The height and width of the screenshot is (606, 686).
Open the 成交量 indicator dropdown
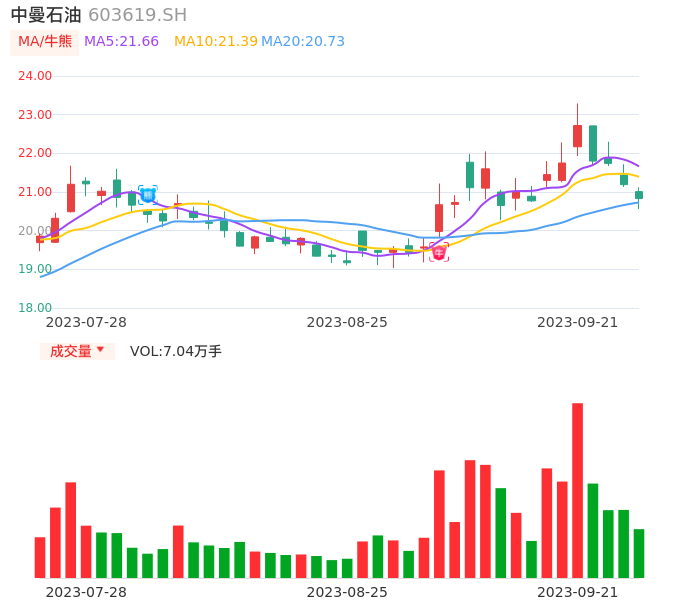click(x=77, y=351)
